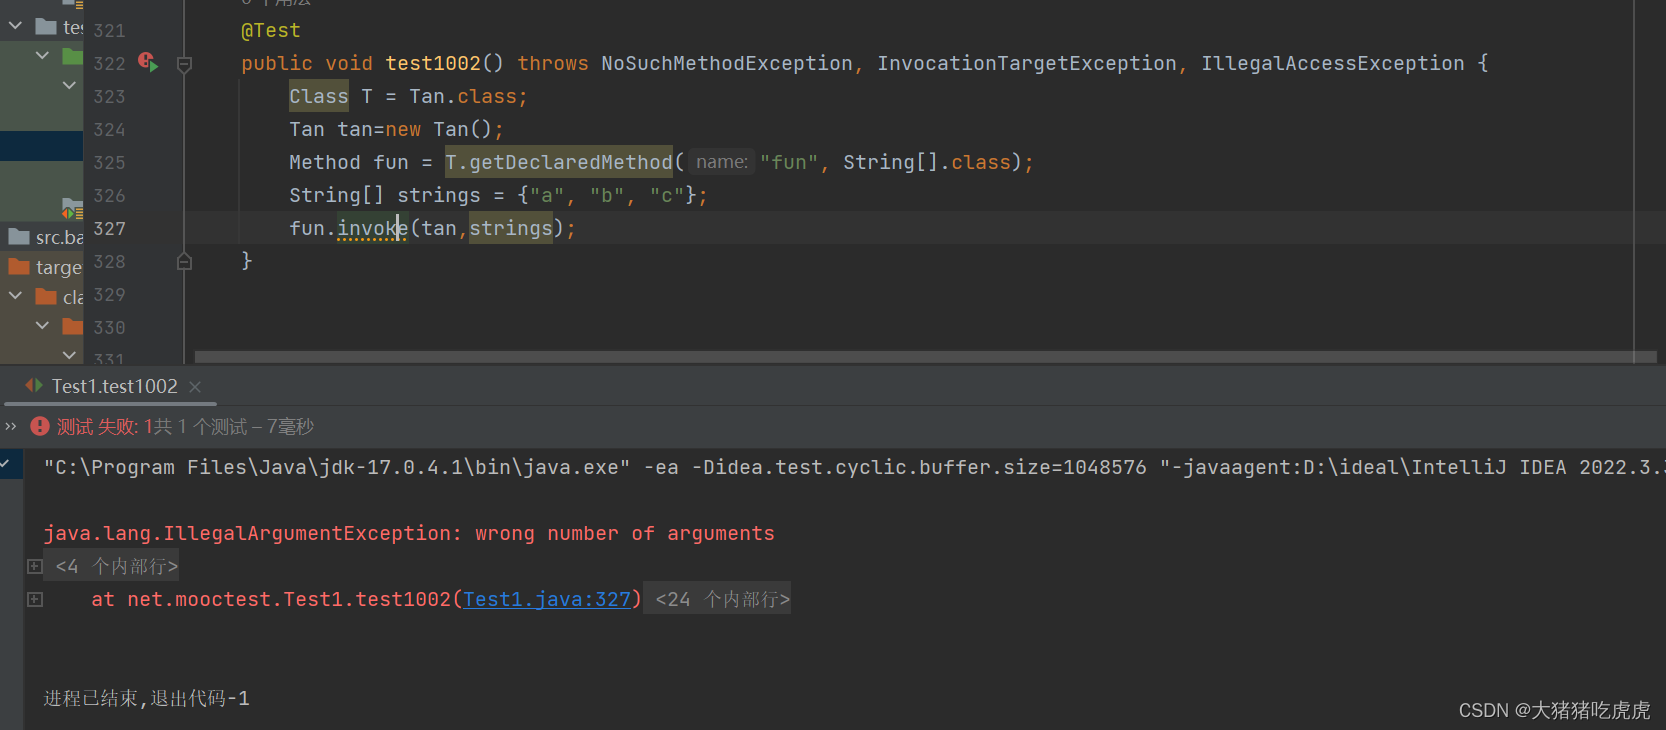Click the 'wrong number of arguments' exception message
Image resolution: width=1666 pixels, height=730 pixels.
coord(625,533)
